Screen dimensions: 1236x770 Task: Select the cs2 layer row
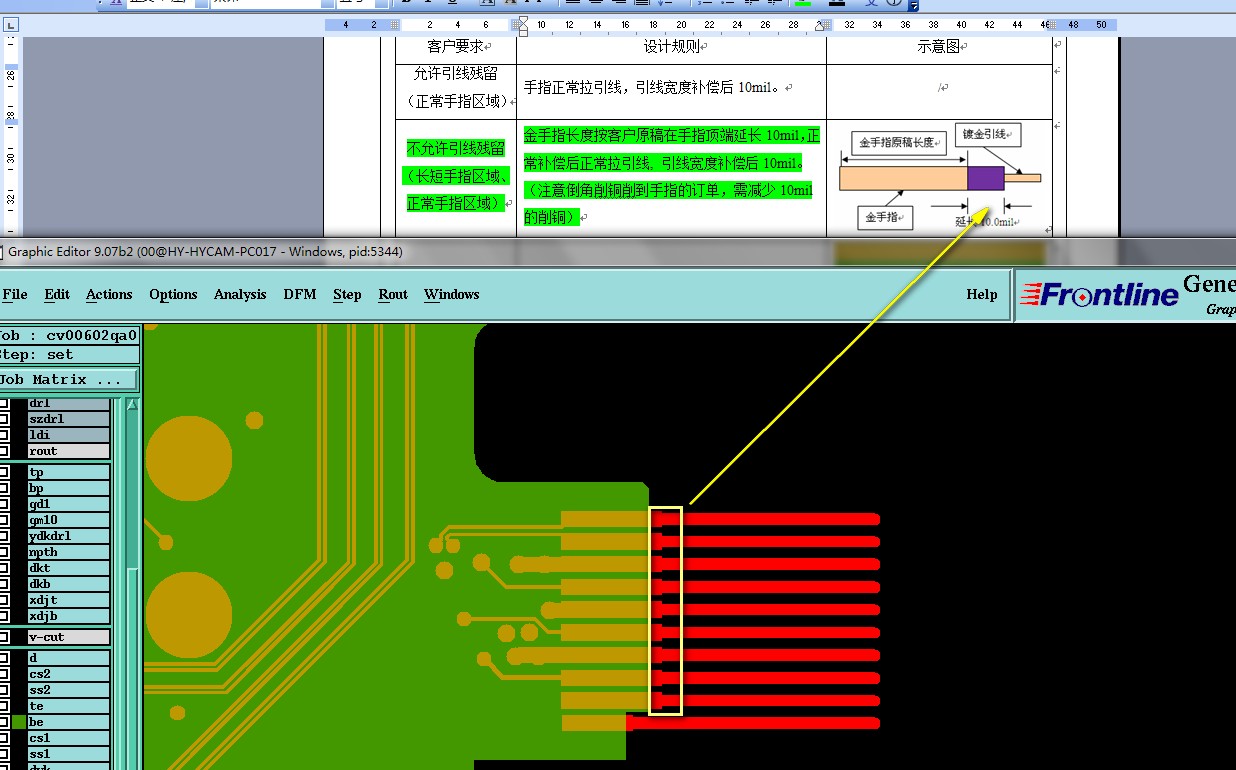coord(69,674)
